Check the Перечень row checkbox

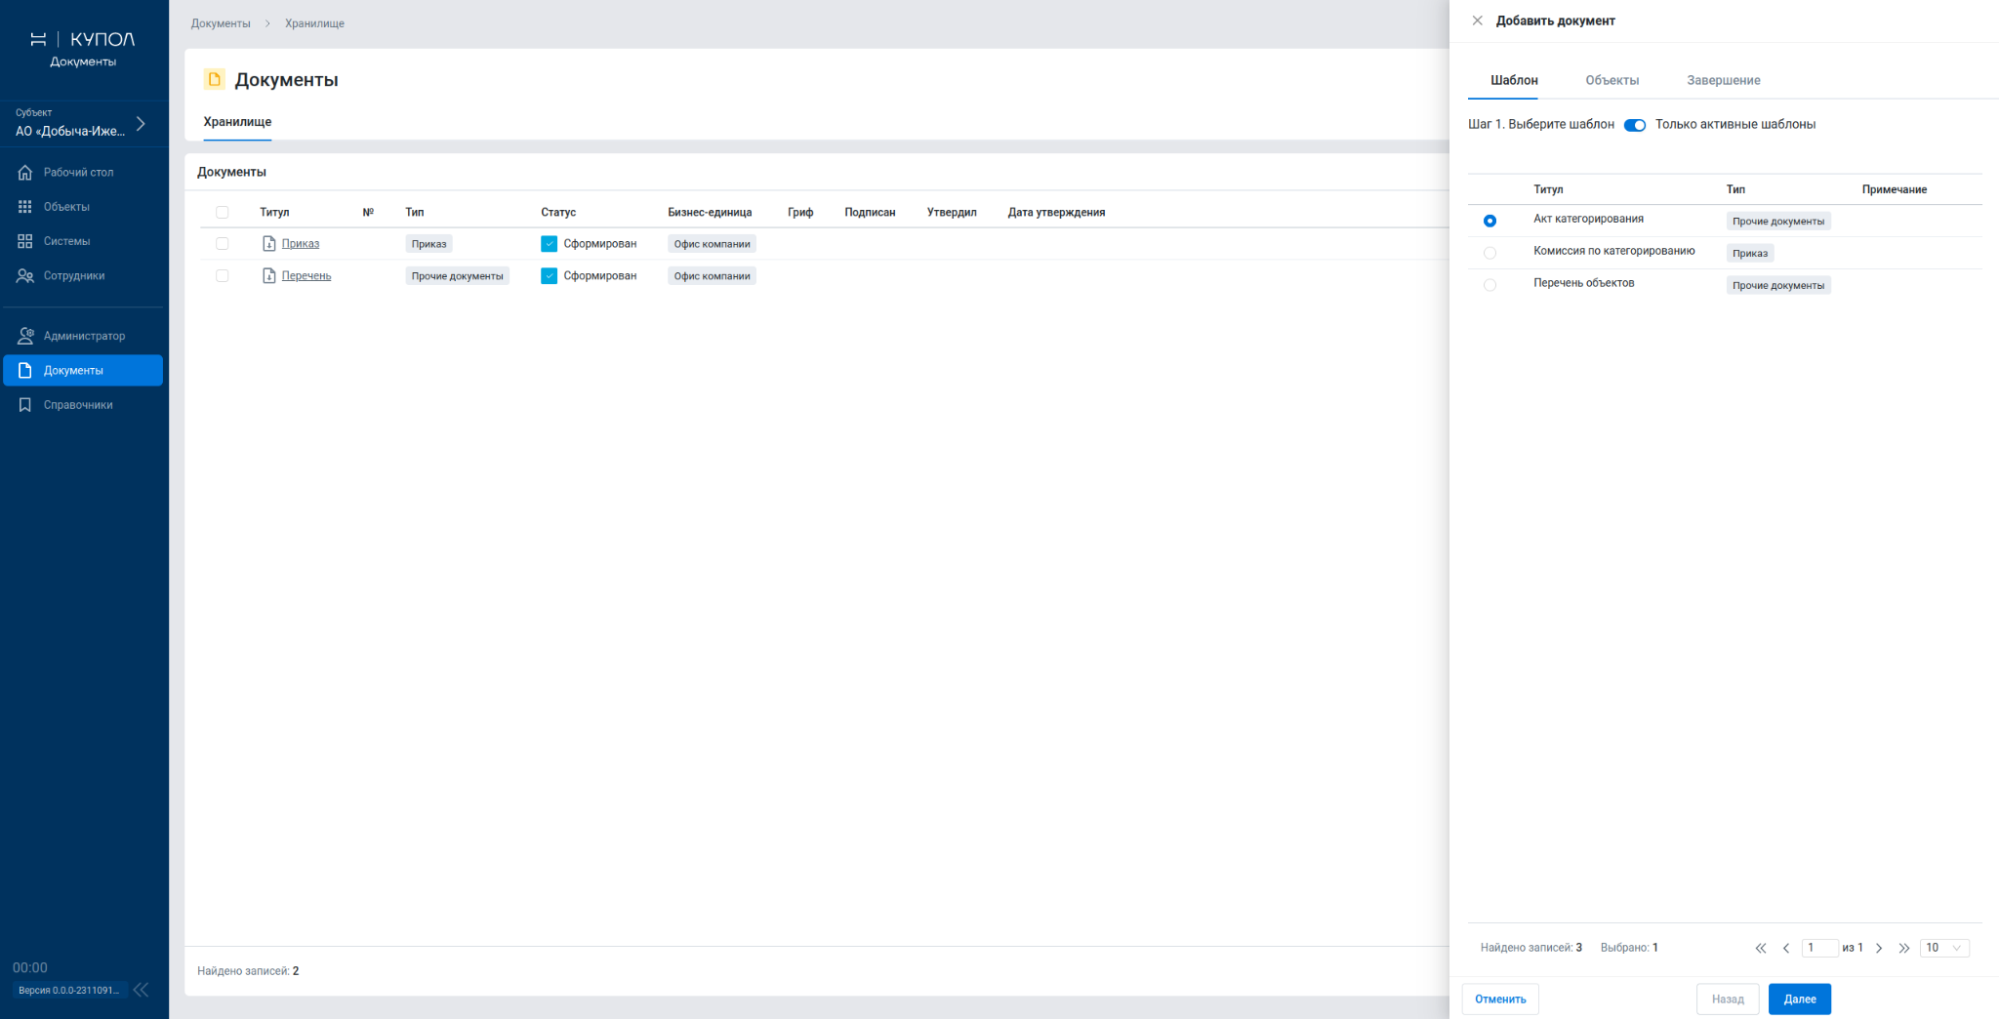coord(222,276)
